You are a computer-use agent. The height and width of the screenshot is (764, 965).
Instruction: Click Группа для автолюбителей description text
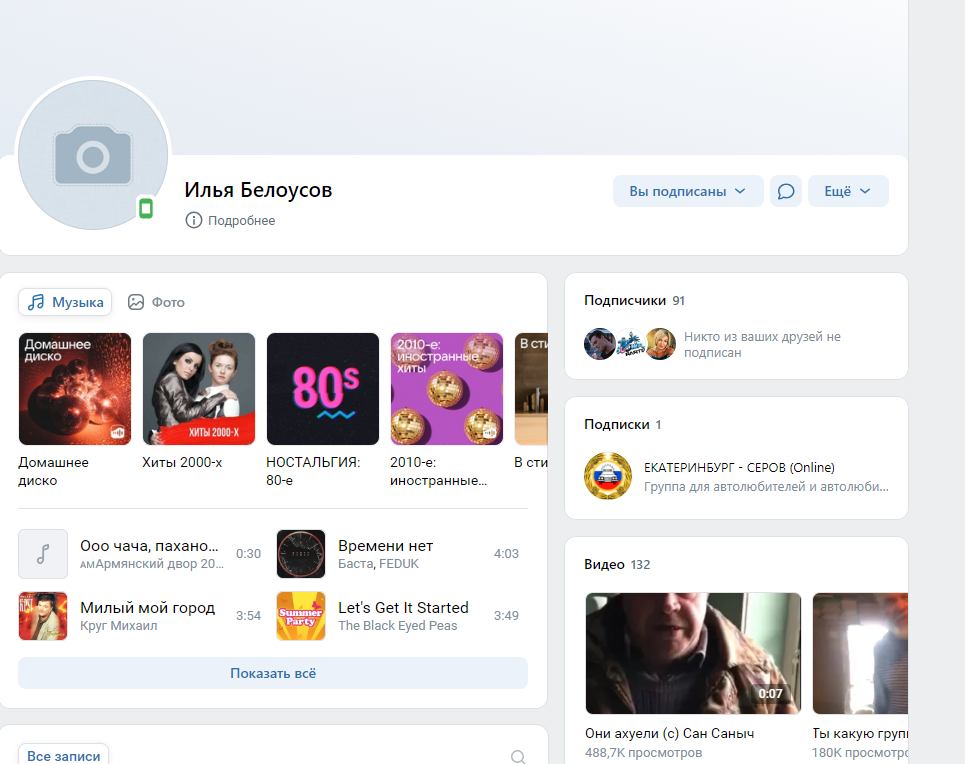[x=766, y=486]
